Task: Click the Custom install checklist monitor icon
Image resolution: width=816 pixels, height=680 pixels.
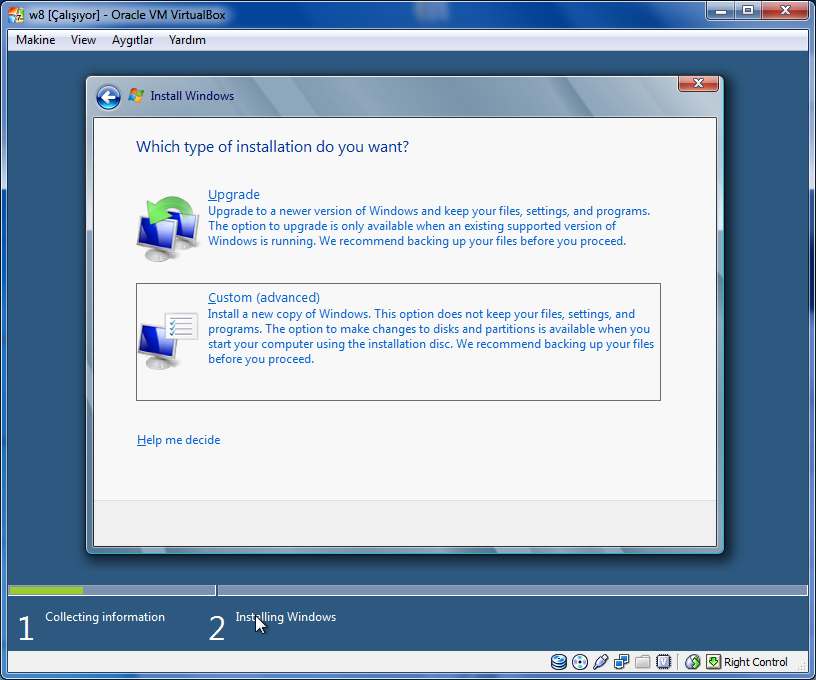Action: (168, 341)
